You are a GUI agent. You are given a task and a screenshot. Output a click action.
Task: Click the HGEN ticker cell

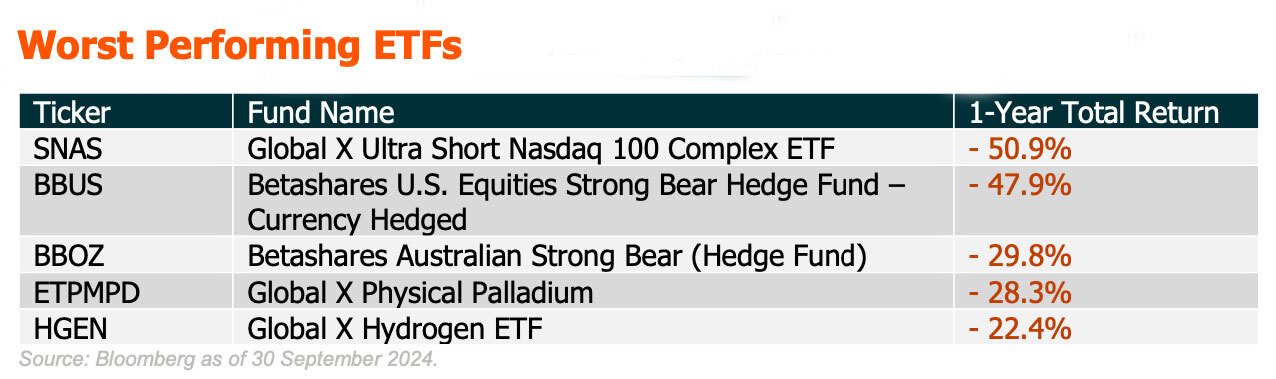68,327
